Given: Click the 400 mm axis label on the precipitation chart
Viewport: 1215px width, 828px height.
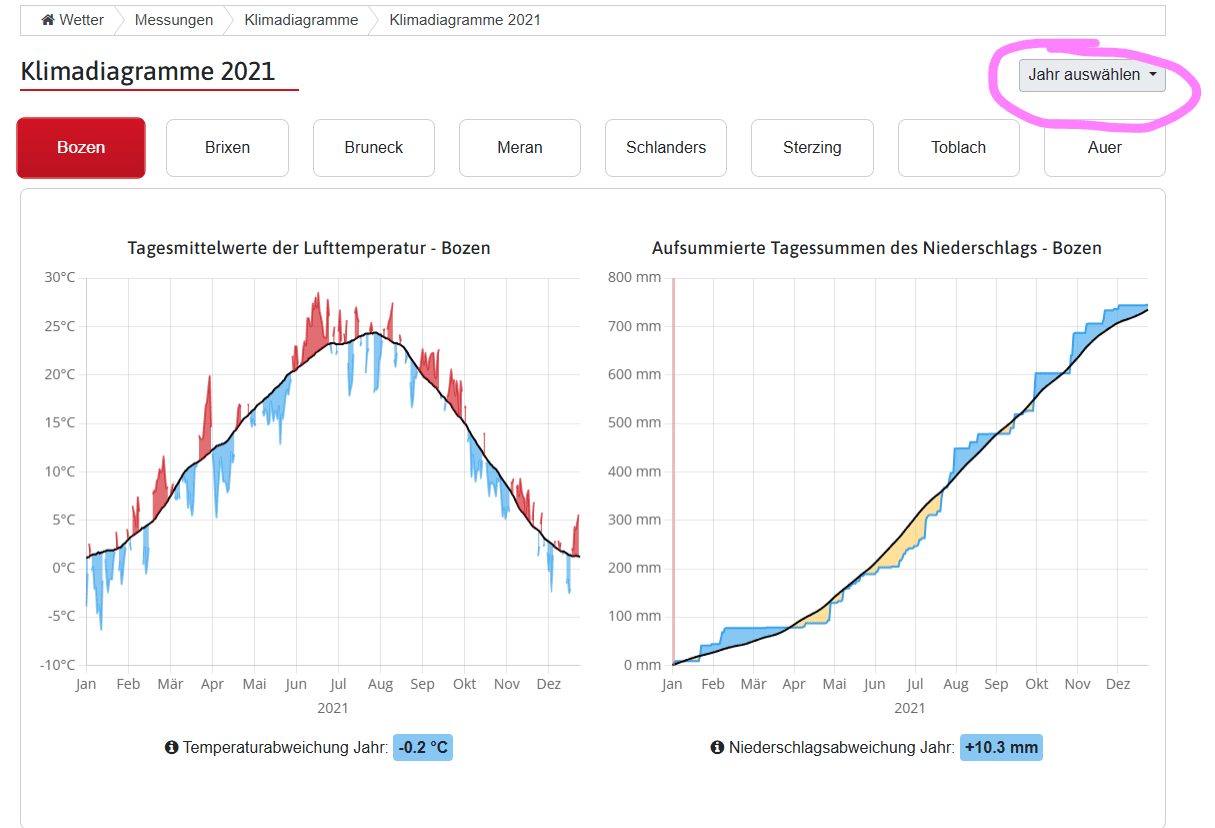Looking at the screenshot, I should tap(634, 471).
